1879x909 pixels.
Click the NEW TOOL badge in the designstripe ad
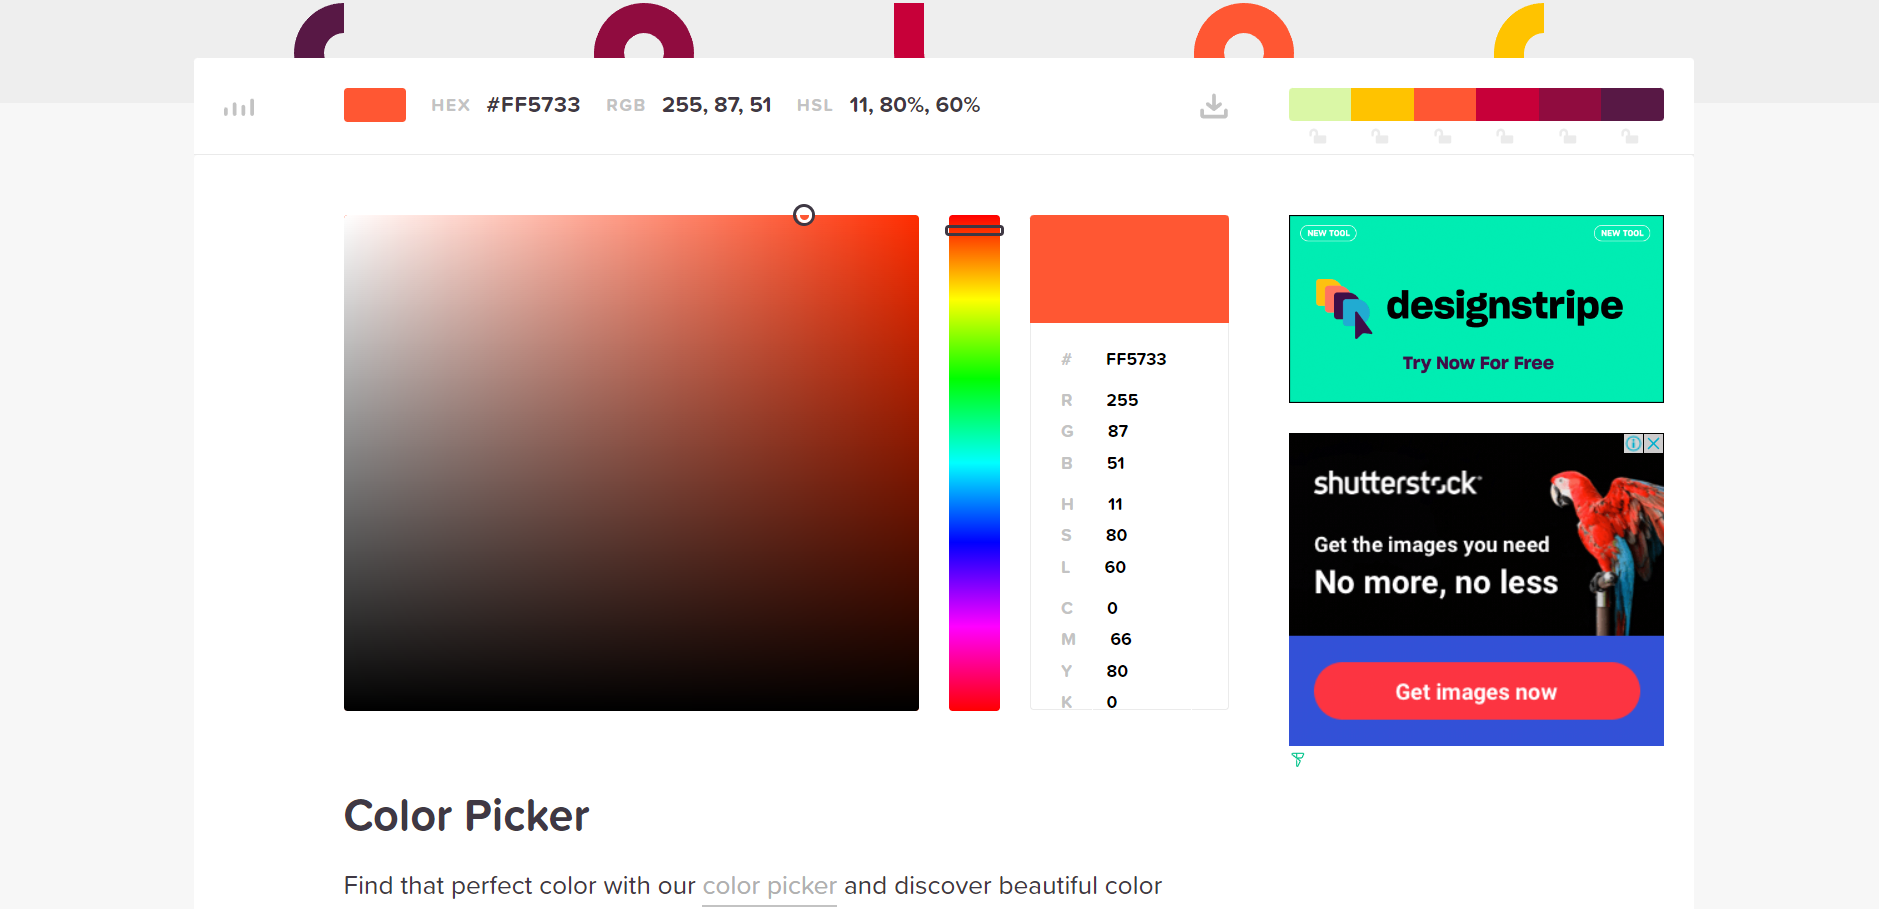pyautogui.click(x=1329, y=232)
